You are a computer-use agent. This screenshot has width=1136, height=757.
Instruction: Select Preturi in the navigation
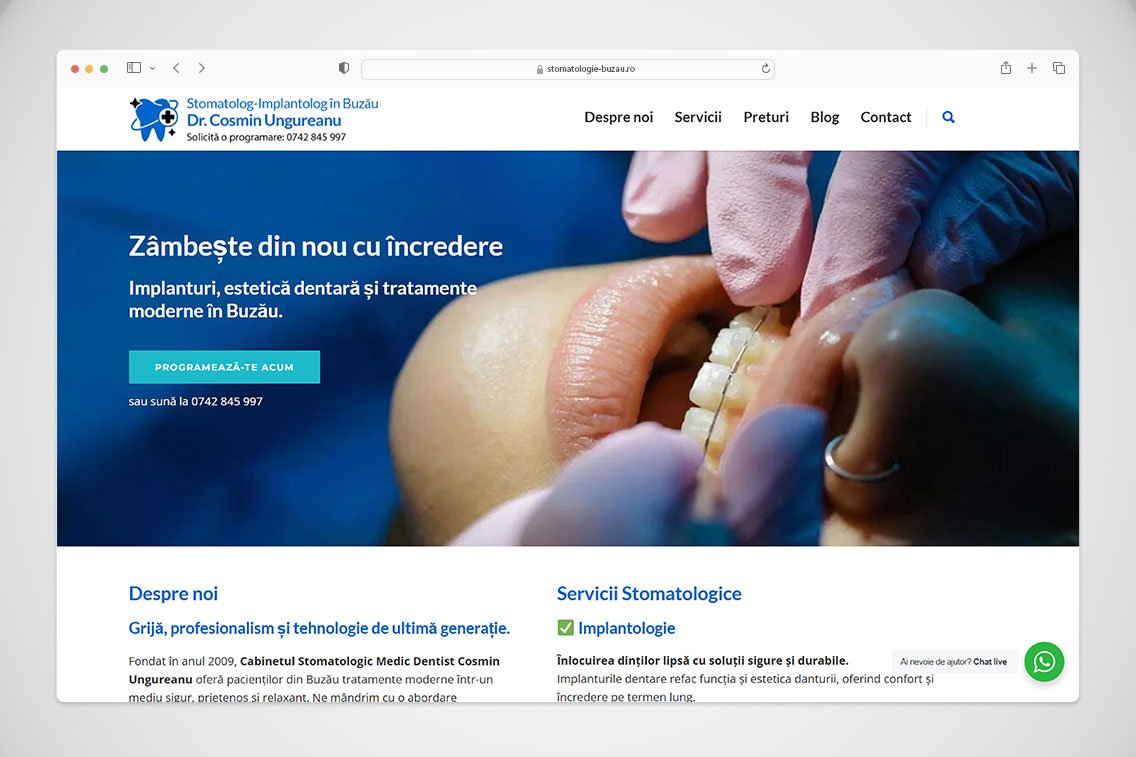(x=766, y=117)
